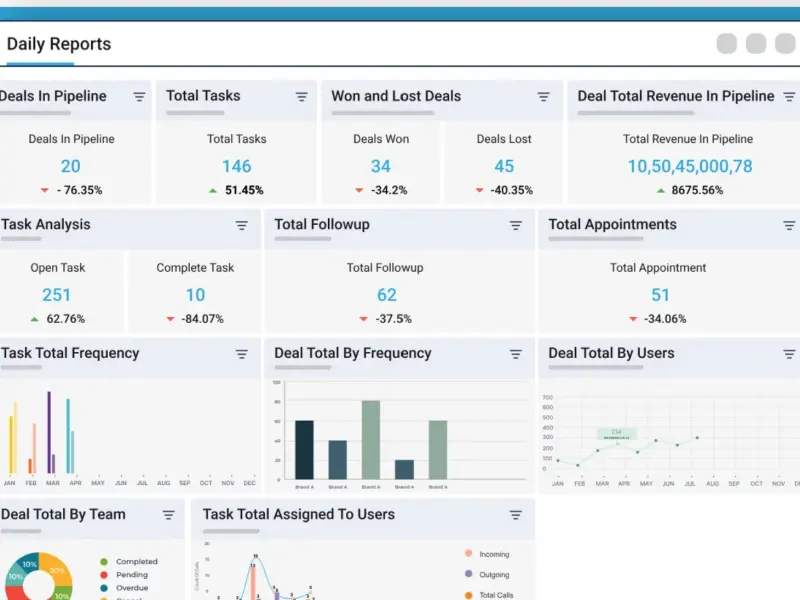800x600 pixels.
Task: Open filter icon on Total Appointments card
Action: click(x=789, y=225)
